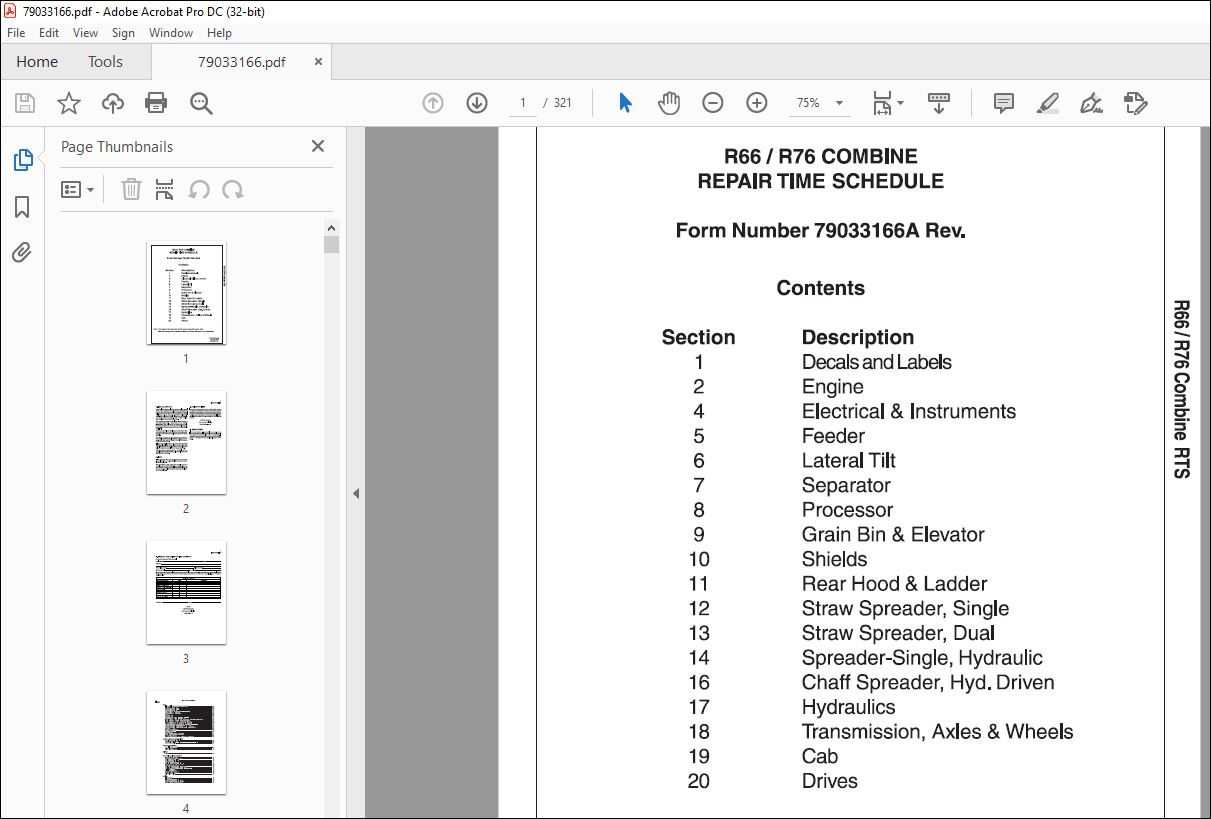Add a comment with the sticky note icon
This screenshot has width=1211, height=819.
pos(1004,103)
